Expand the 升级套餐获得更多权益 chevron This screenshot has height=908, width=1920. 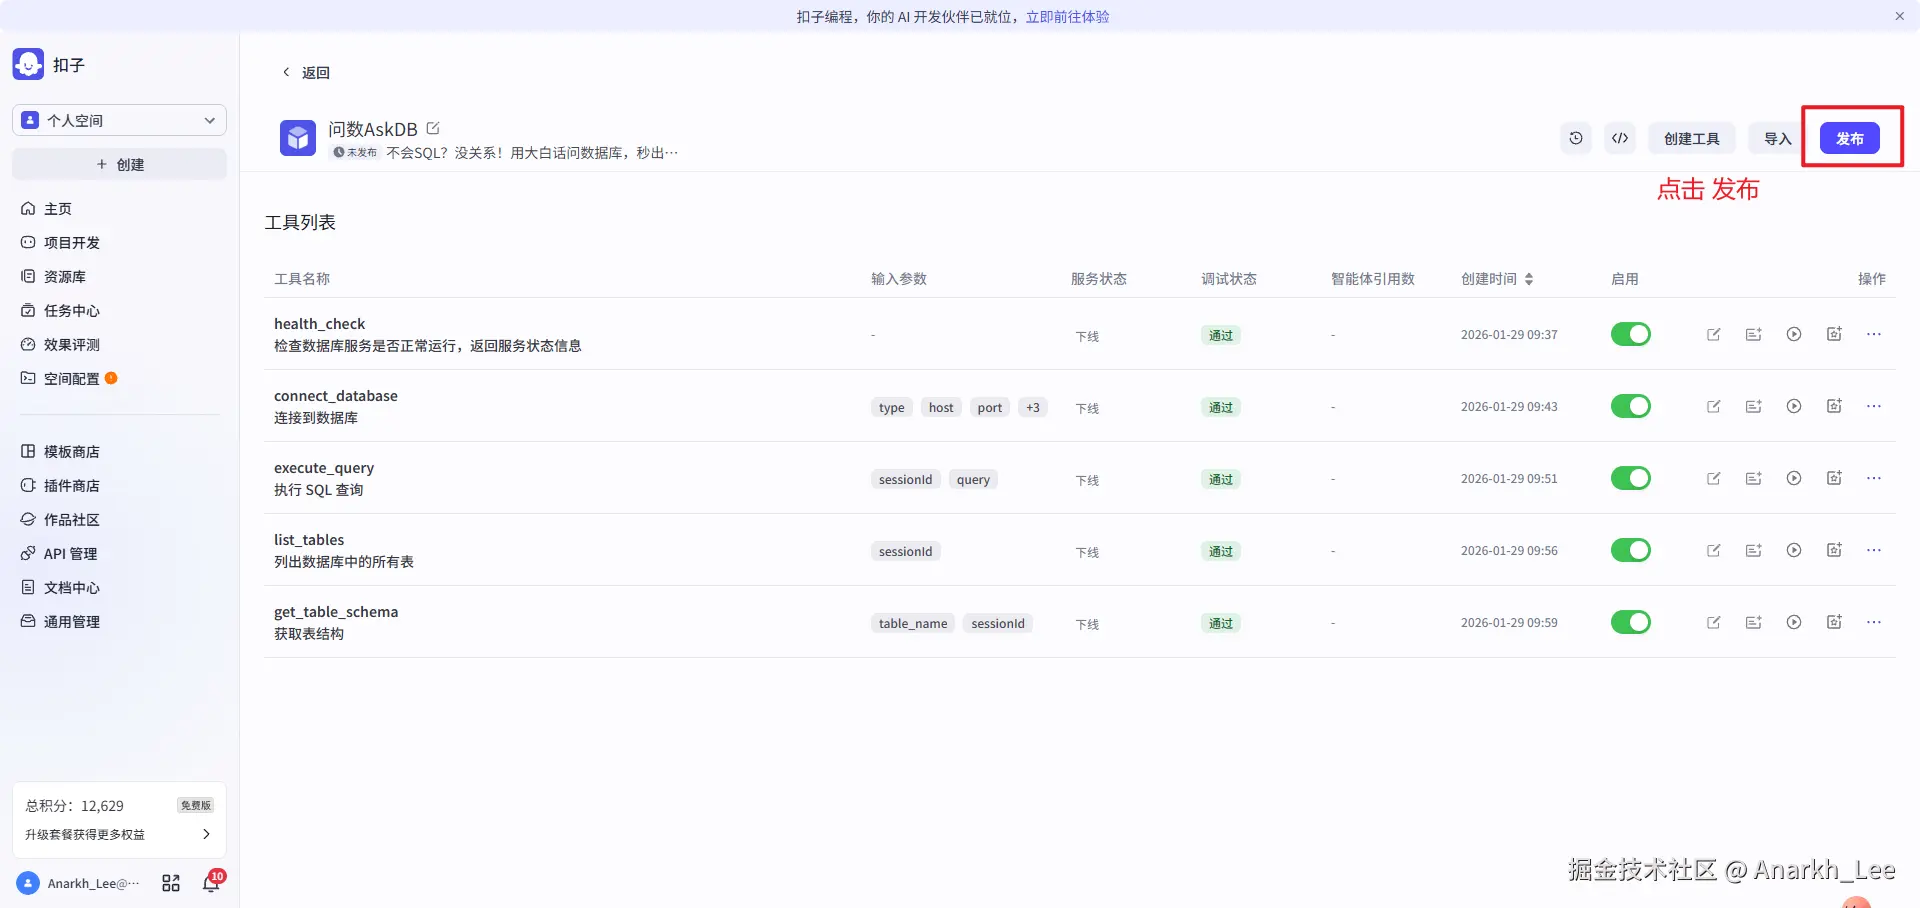click(206, 834)
